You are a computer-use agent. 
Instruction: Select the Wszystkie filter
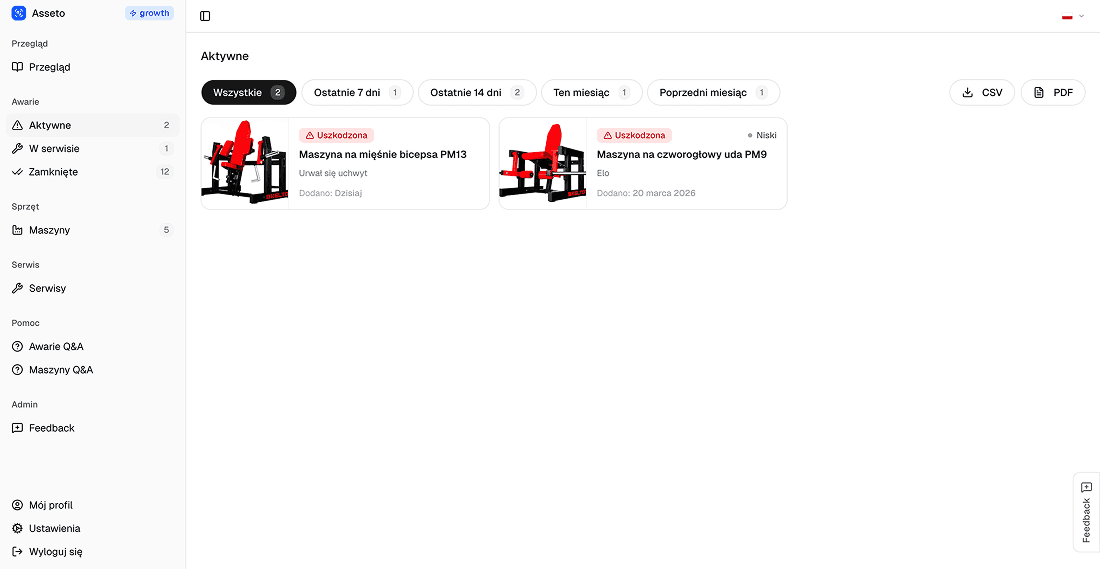point(248,93)
